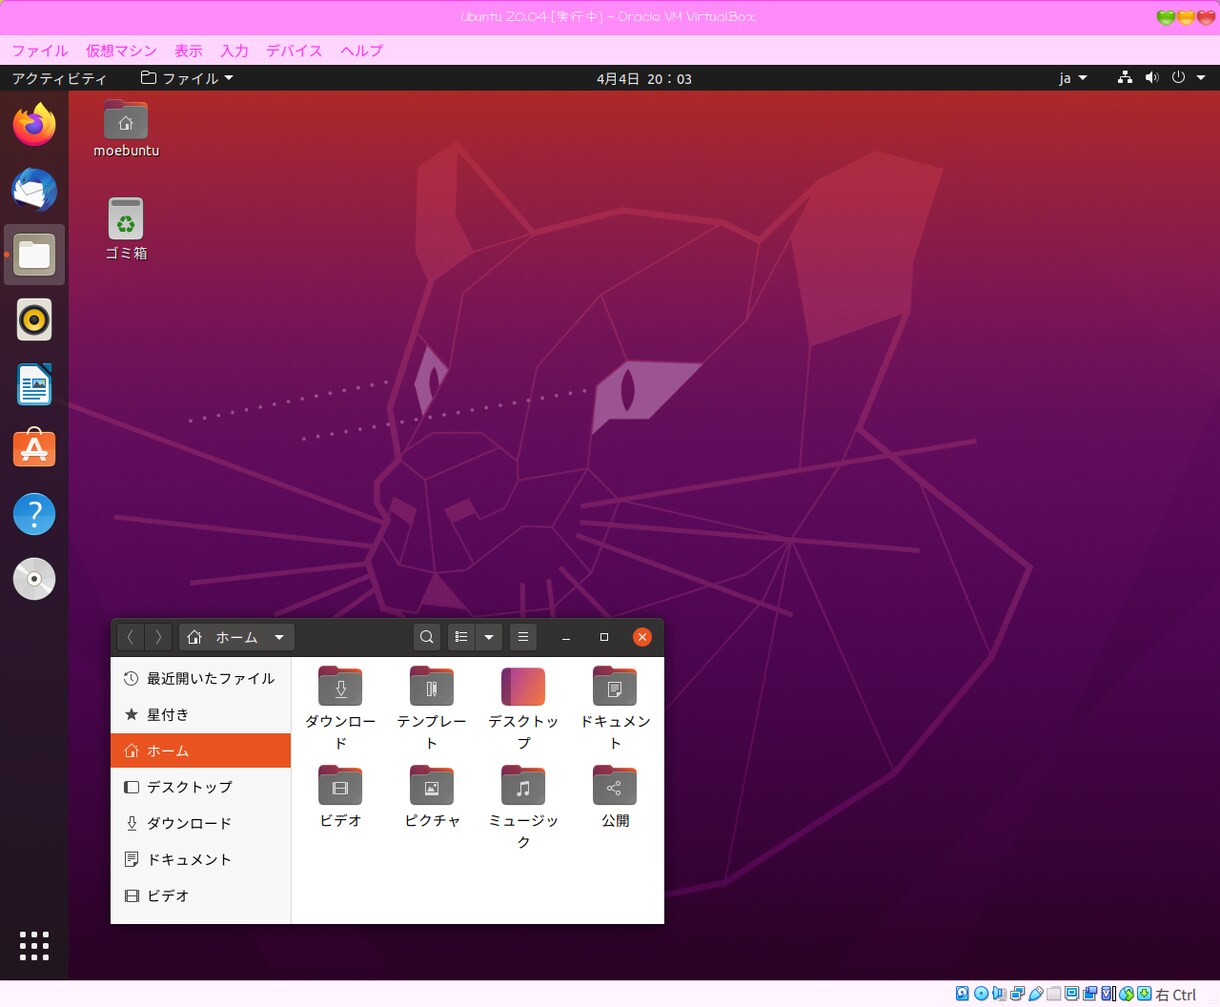Select the ミュージック folder icon
Viewport: 1220px width, 1007px height.
click(x=523, y=786)
